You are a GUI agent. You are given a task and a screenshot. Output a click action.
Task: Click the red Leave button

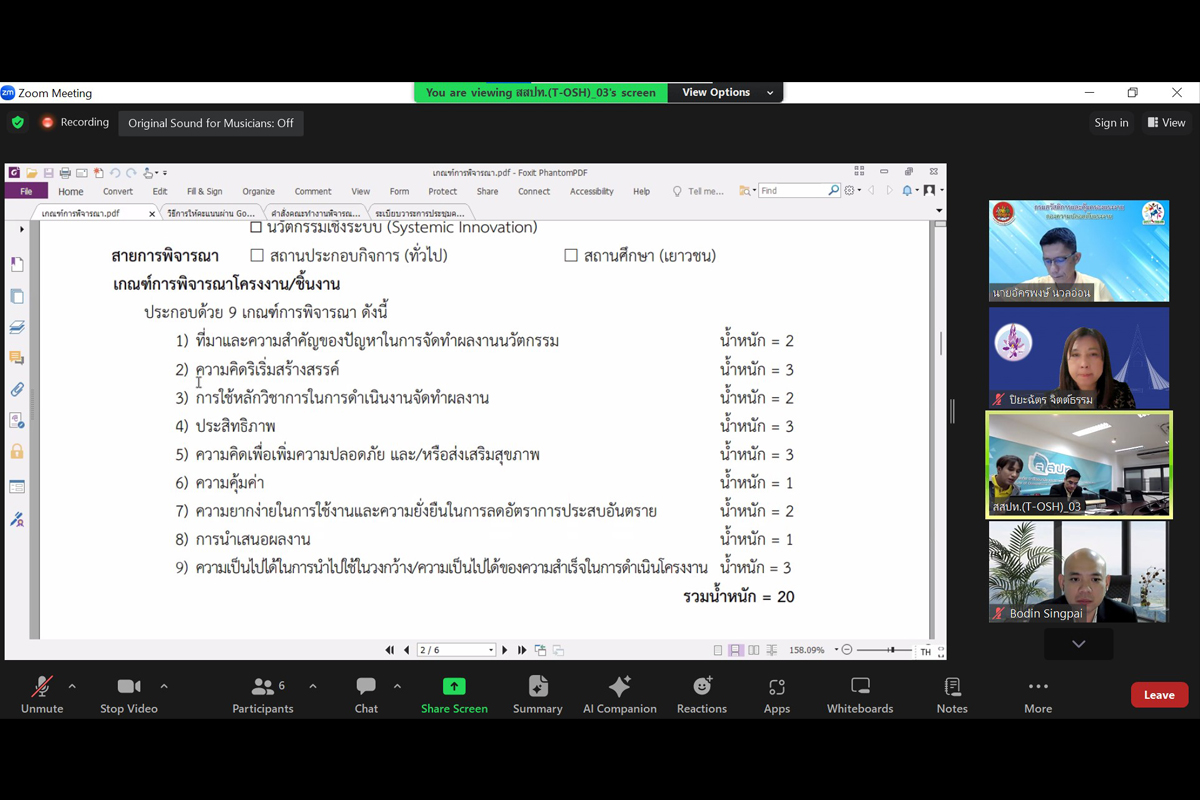coord(1159,695)
